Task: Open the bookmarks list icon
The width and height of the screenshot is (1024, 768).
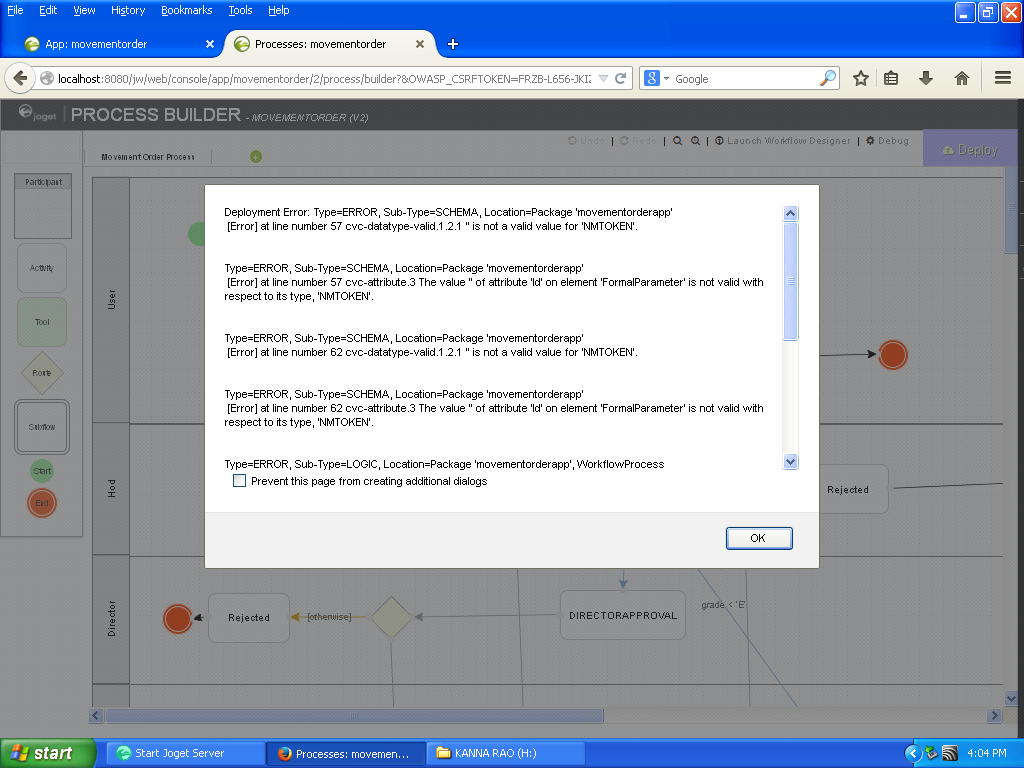Action: 891,78
